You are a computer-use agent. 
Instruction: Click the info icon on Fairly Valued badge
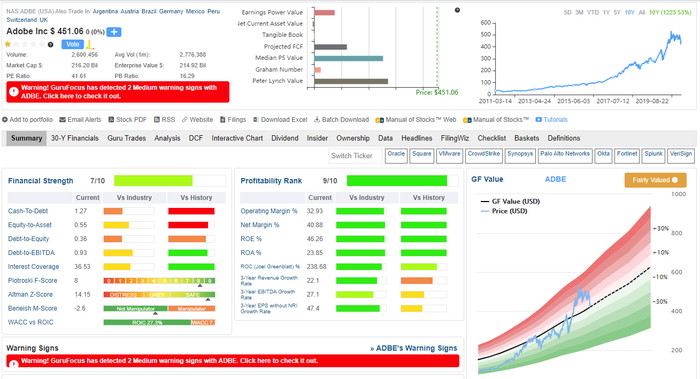tap(675, 180)
